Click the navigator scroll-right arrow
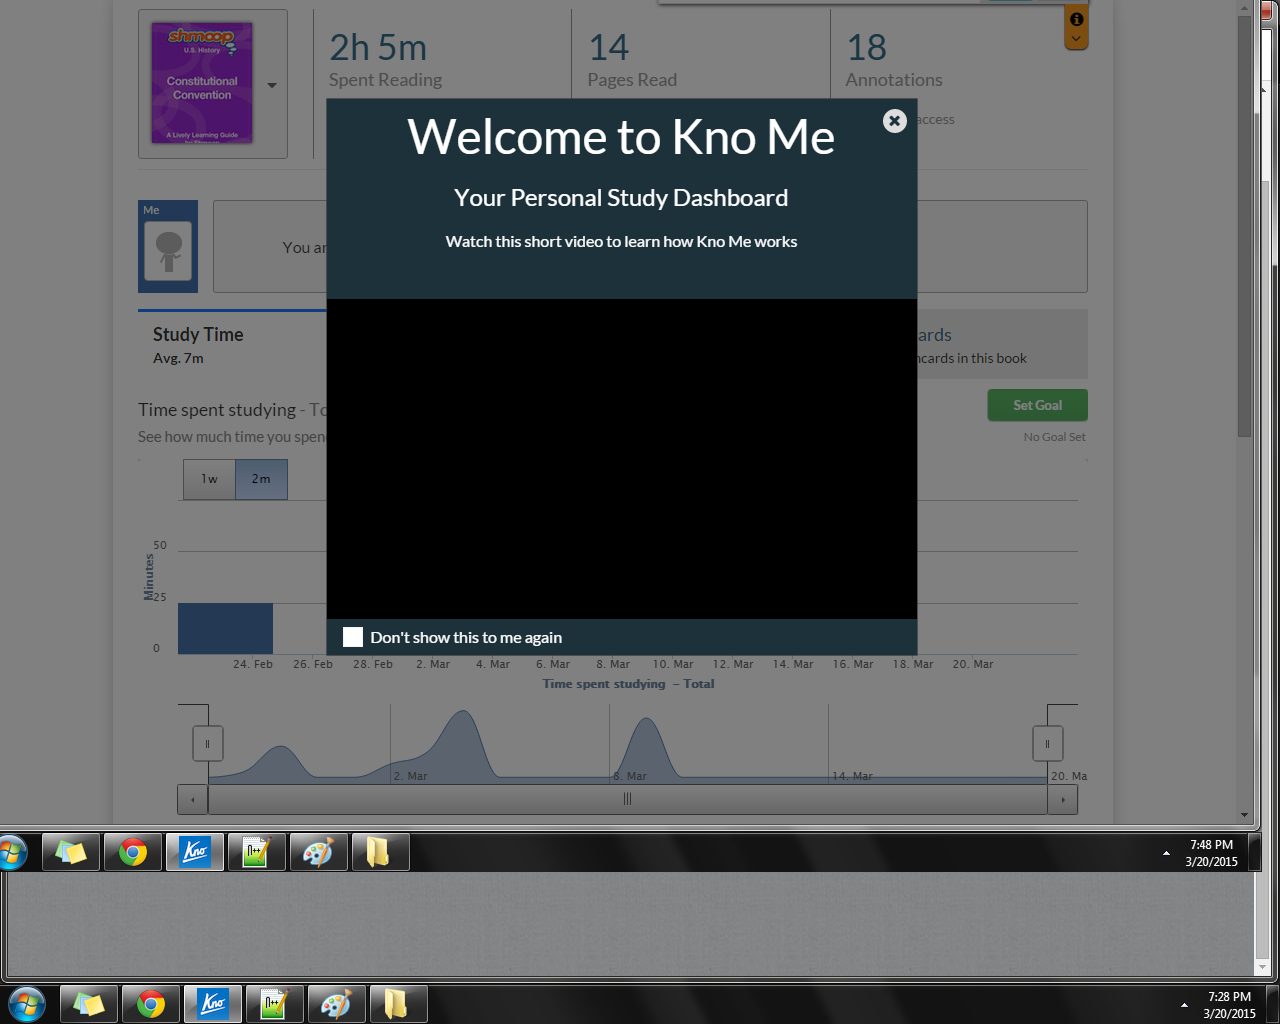Screen dimensions: 1280x1024 pyautogui.click(x=1062, y=799)
